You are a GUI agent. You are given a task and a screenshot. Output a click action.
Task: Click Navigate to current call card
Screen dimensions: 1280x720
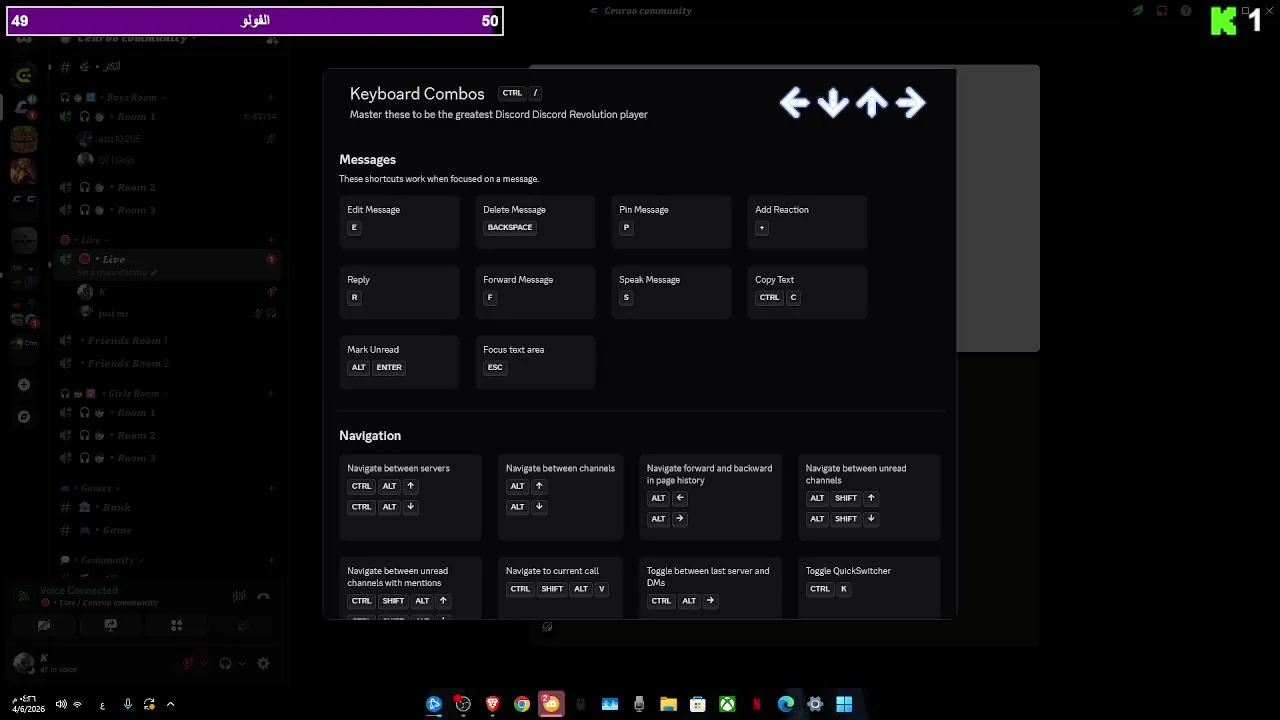[560, 588]
